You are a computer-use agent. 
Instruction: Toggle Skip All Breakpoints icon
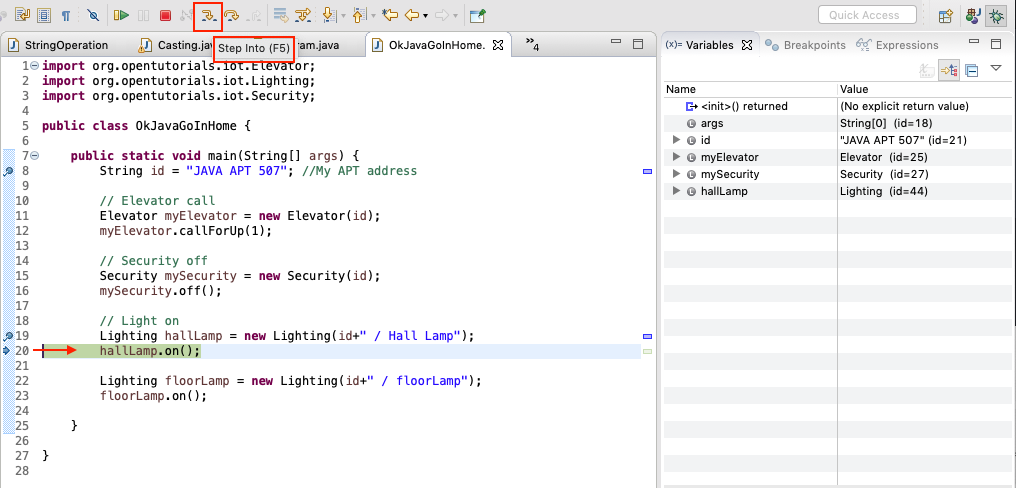tap(93, 16)
